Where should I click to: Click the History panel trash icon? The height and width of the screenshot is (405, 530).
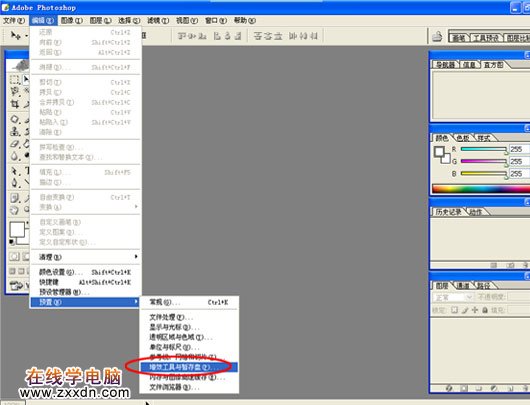[526, 265]
